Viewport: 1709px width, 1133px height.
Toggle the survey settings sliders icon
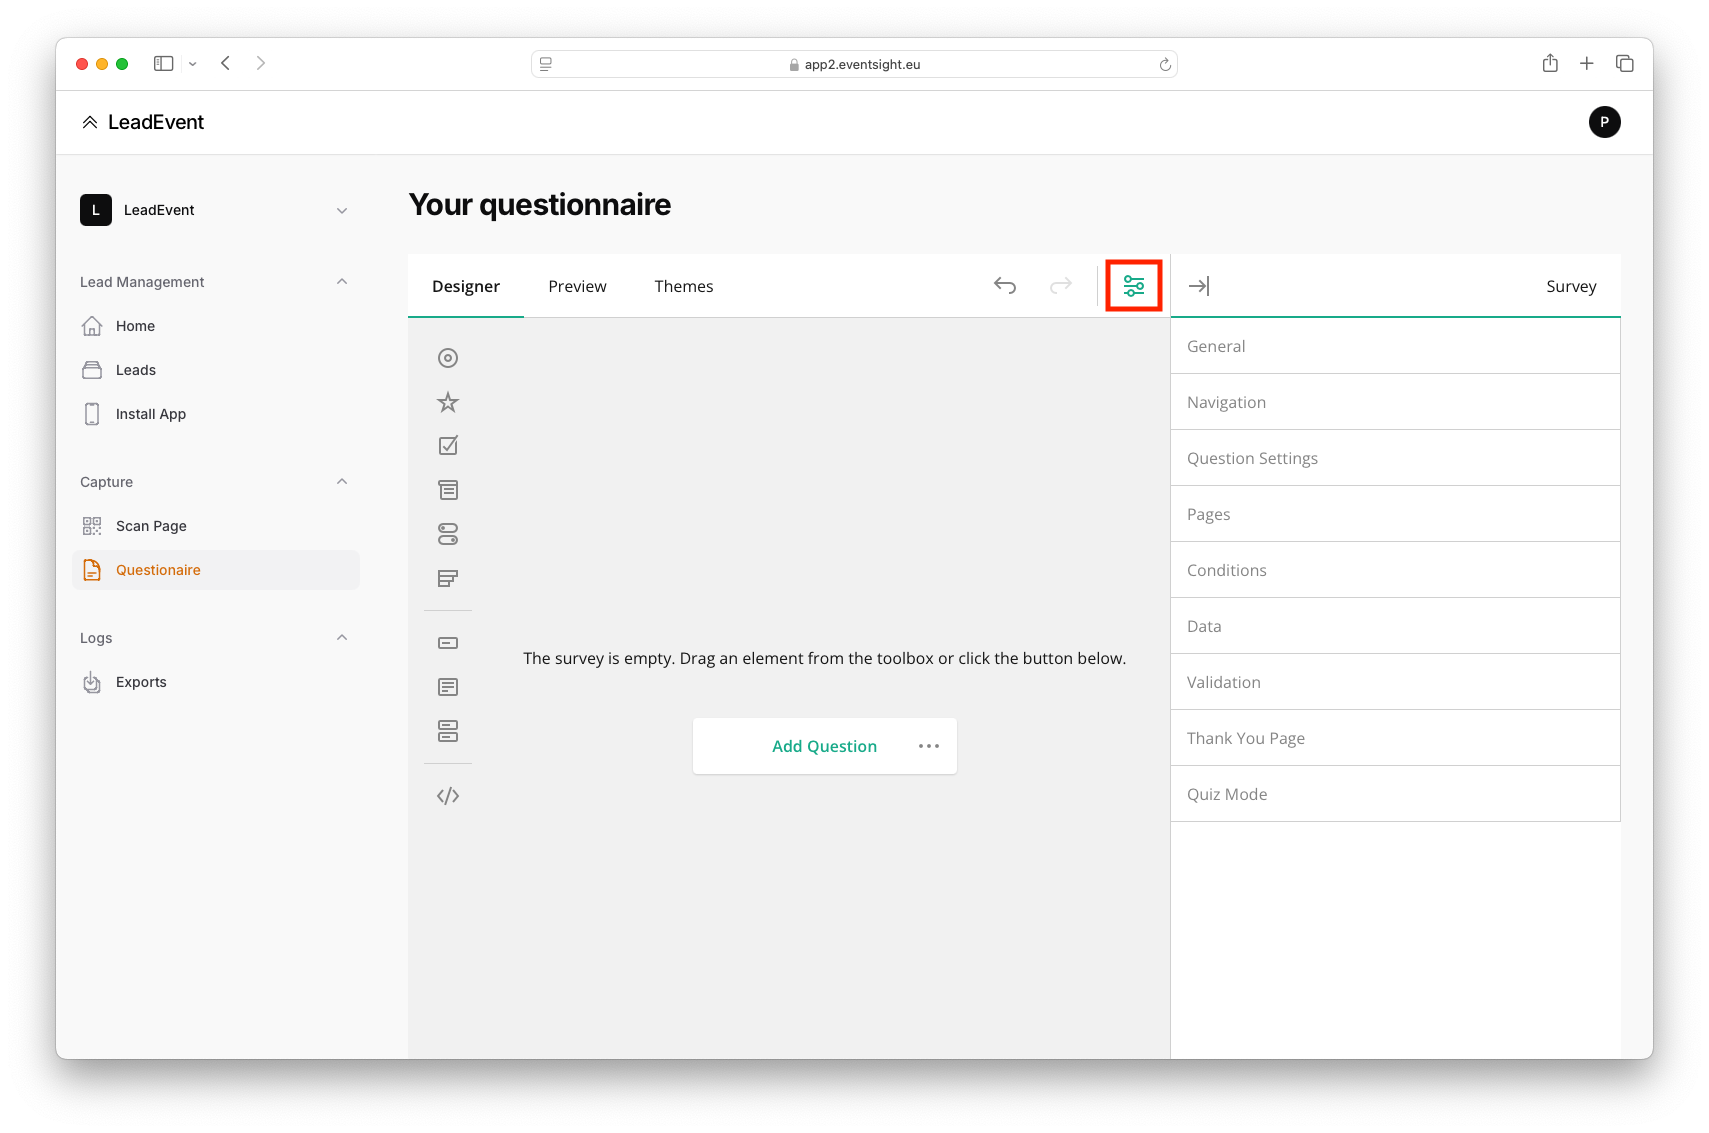tap(1133, 286)
